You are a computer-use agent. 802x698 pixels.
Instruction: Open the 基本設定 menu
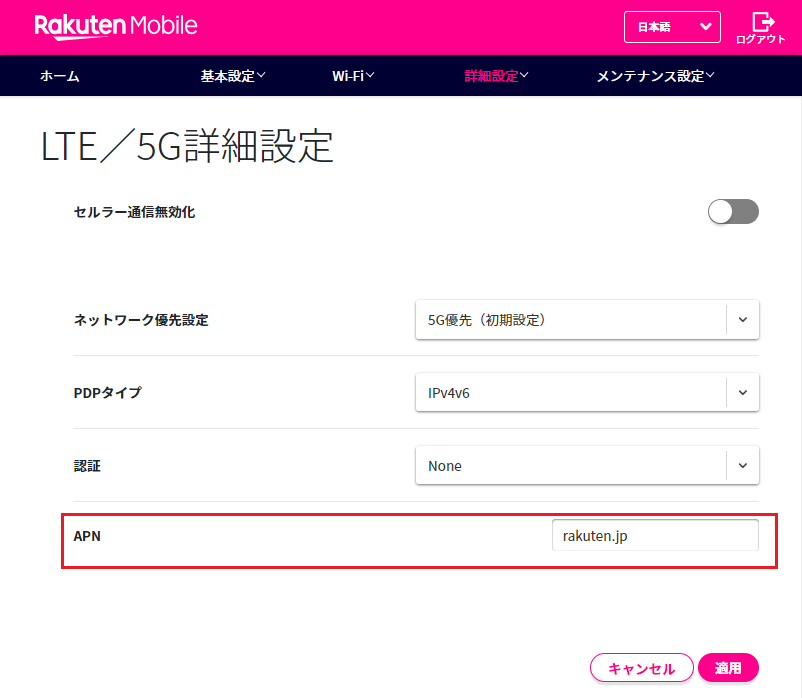[x=232, y=76]
